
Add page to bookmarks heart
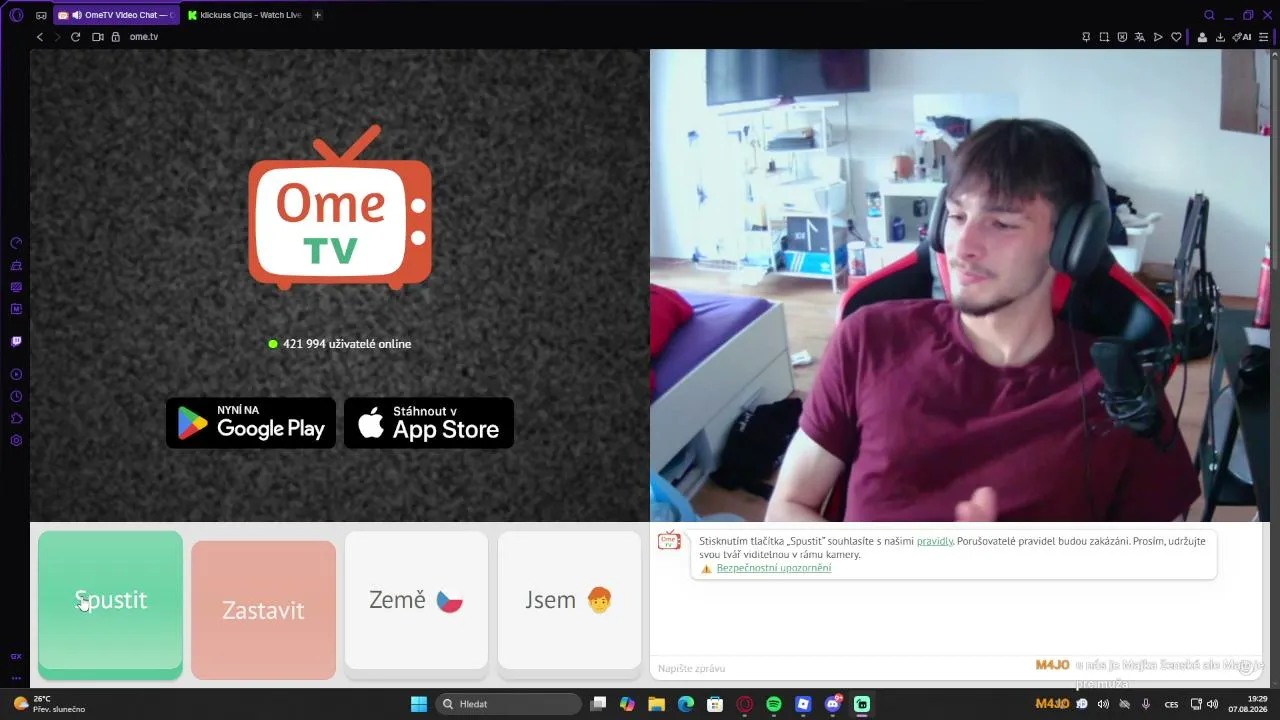1176,37
